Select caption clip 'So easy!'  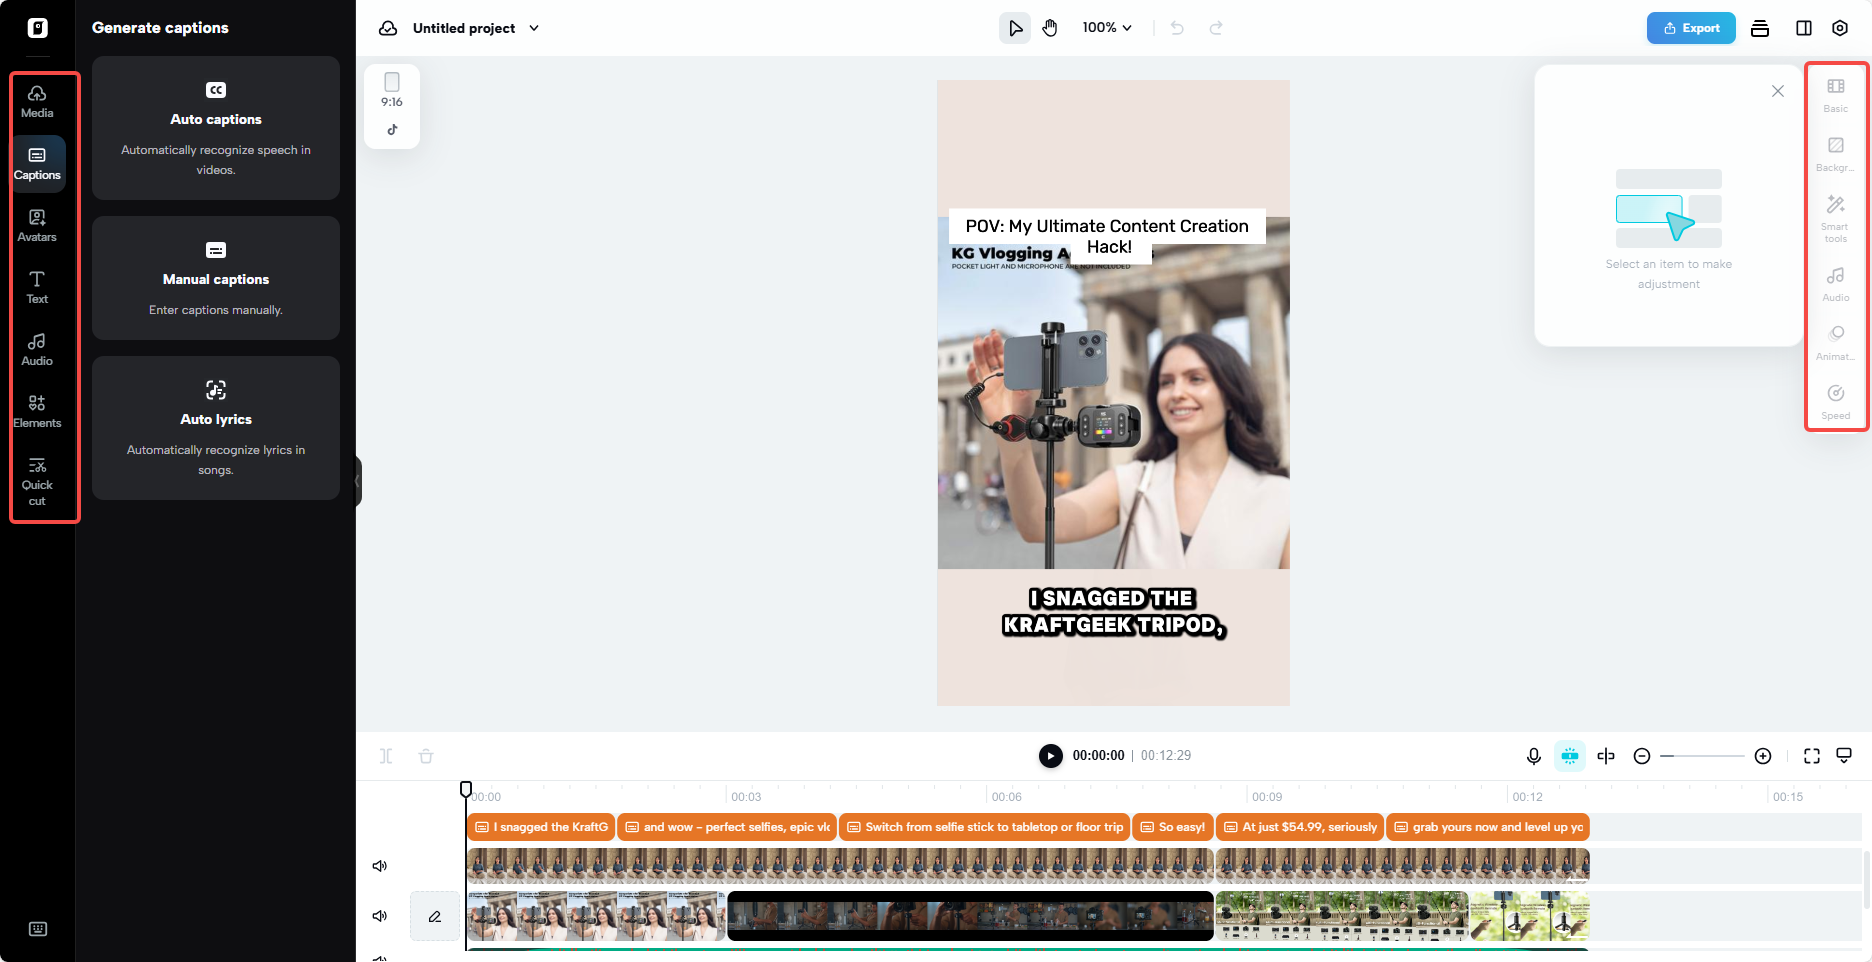[1172, 827]
